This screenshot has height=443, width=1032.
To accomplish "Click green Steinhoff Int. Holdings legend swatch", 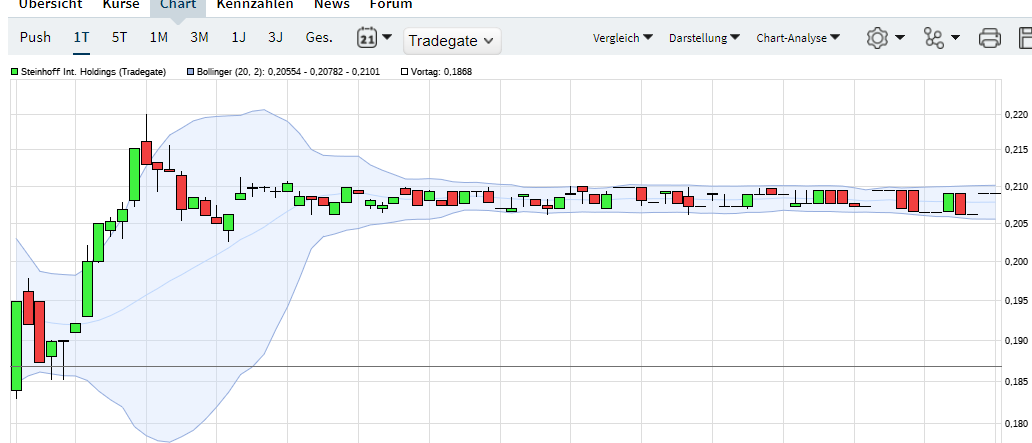I will 14,72.
